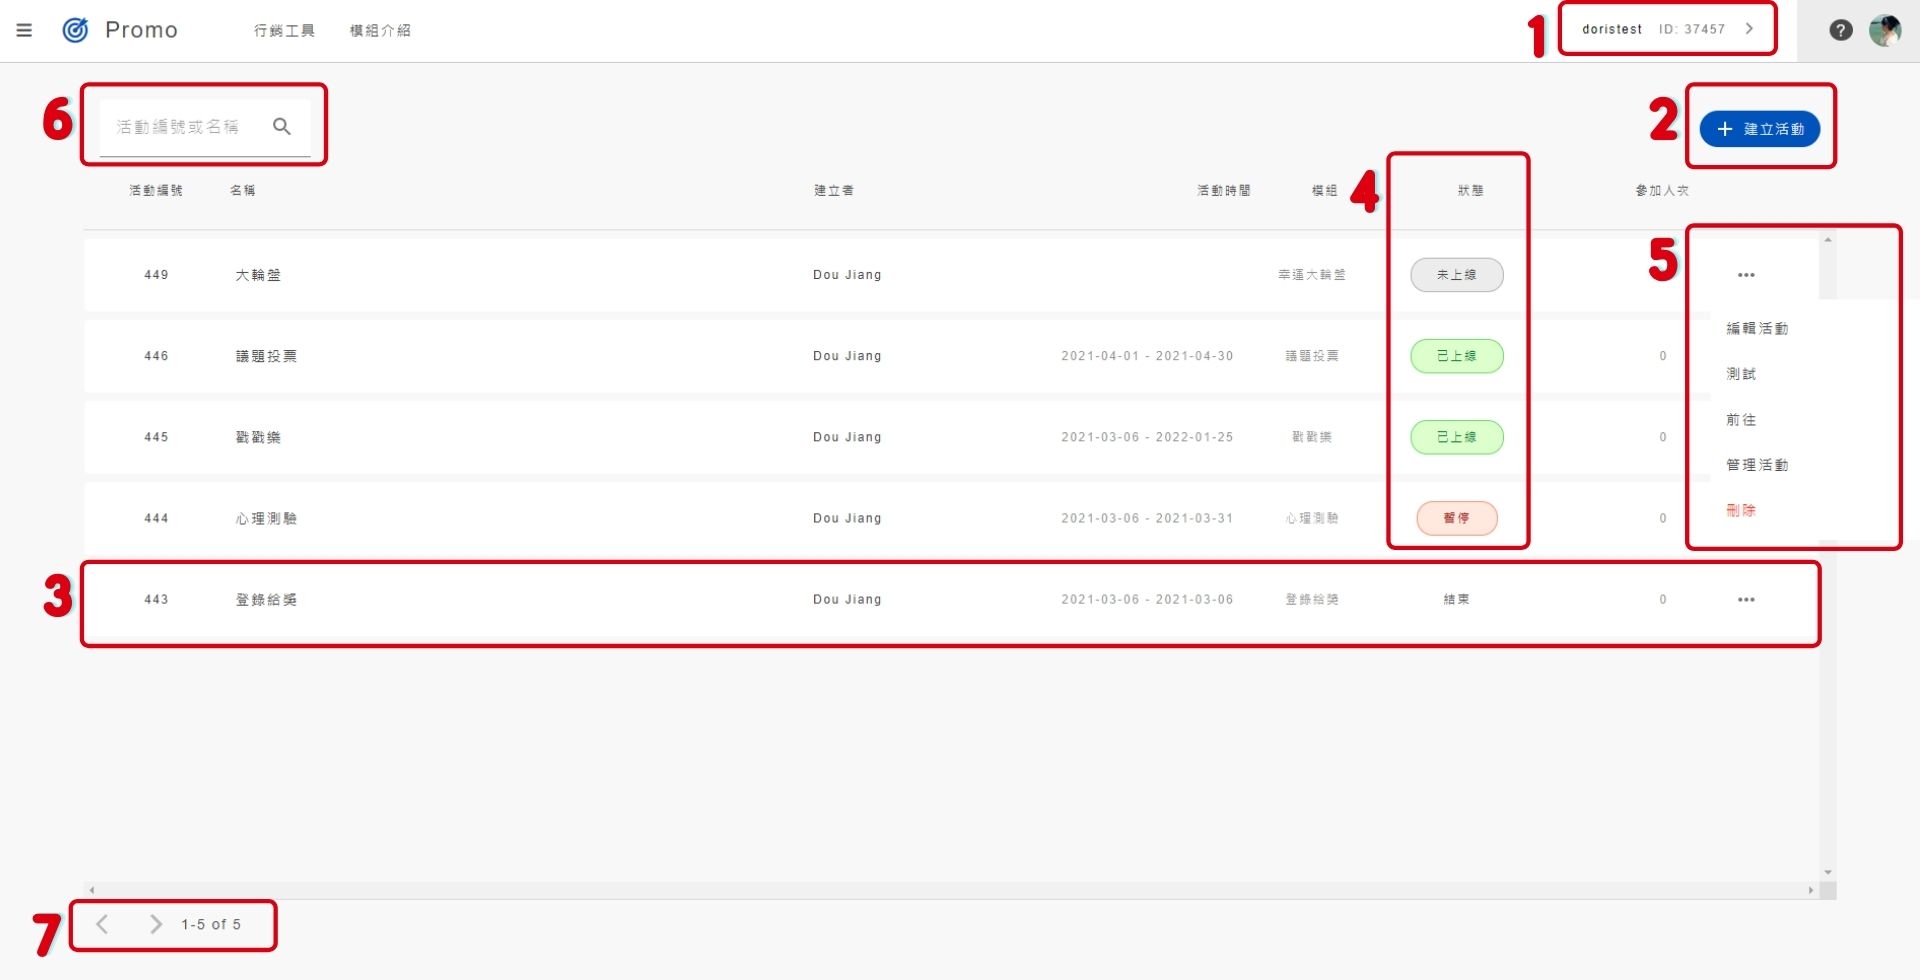Click the search magnifier icon
1920x980 pixels.
(282, 126)
